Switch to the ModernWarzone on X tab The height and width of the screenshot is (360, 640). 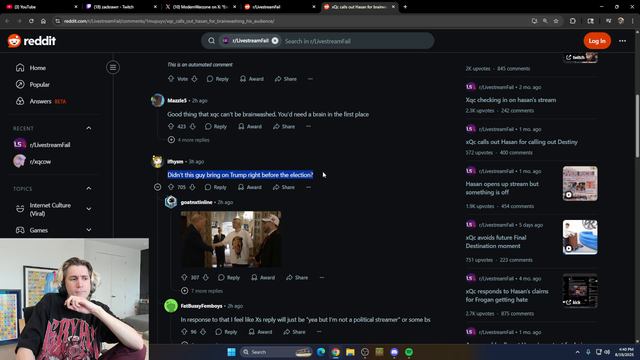(x=200, y=7)
